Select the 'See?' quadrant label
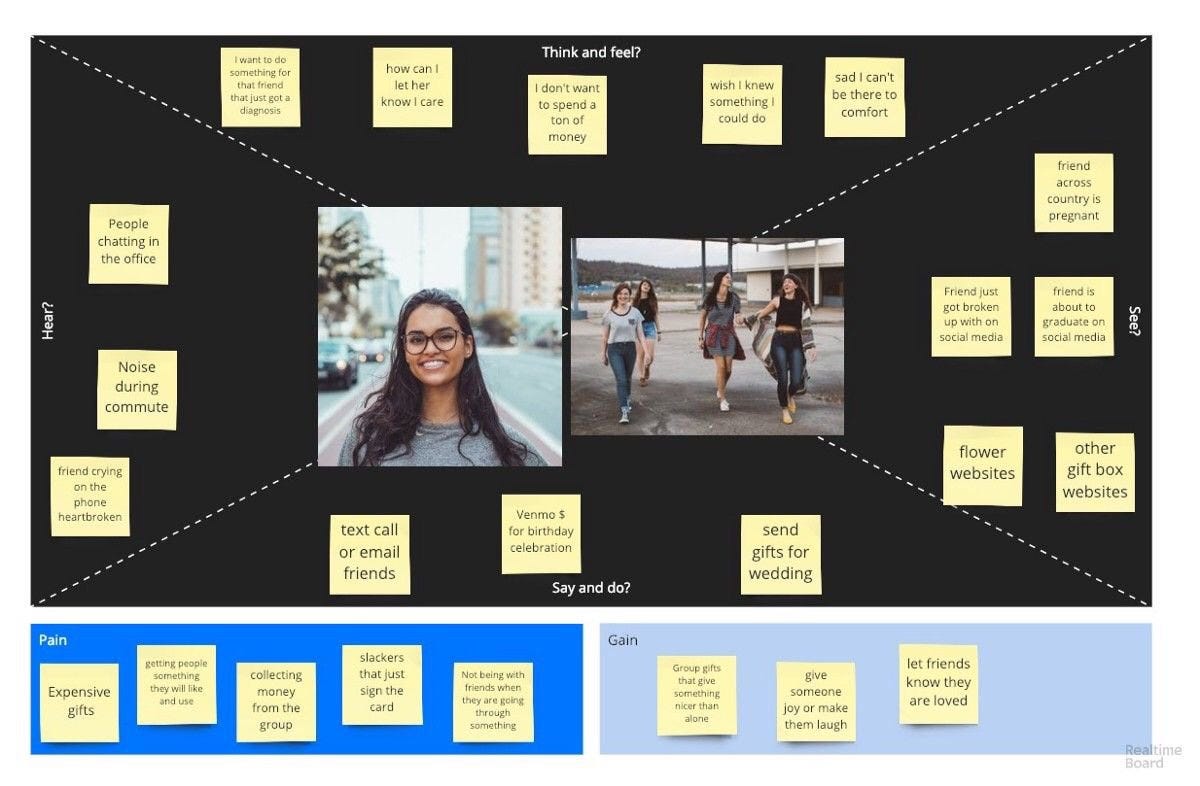Viewport: 1200px width, 786px height. coord(1133,318)
